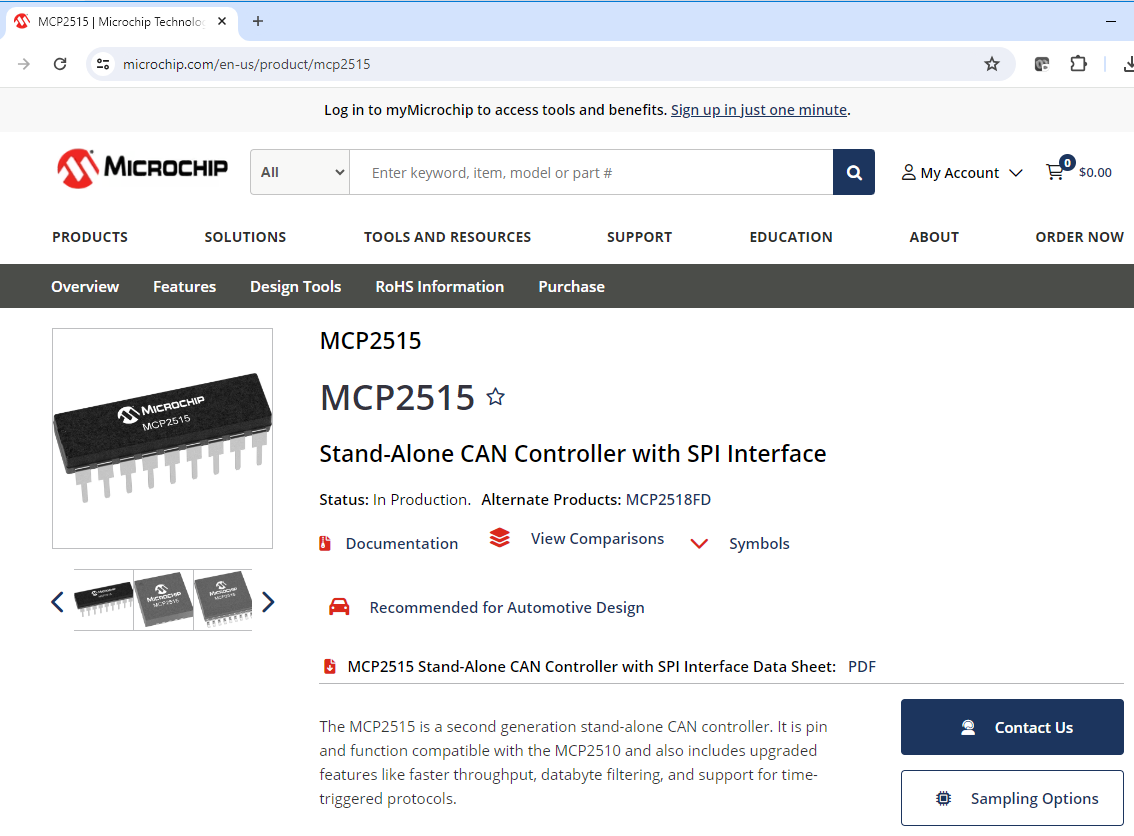
Task: Open the All search category dropdown
Action: coord(299,171)
